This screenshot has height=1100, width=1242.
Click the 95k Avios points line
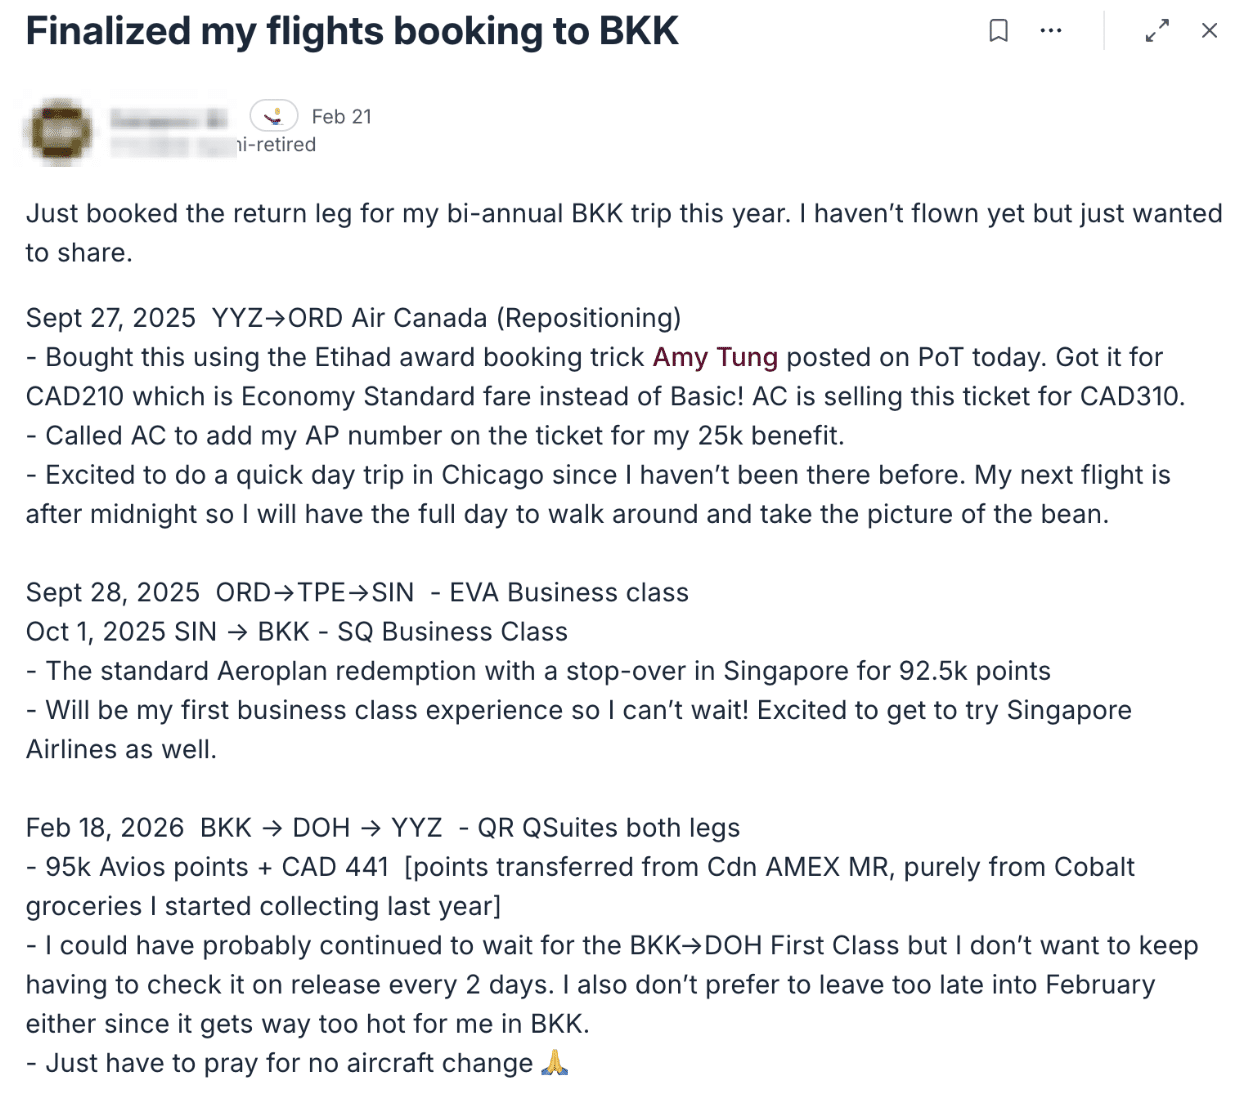pyautogui.click(x=580, y=867)
